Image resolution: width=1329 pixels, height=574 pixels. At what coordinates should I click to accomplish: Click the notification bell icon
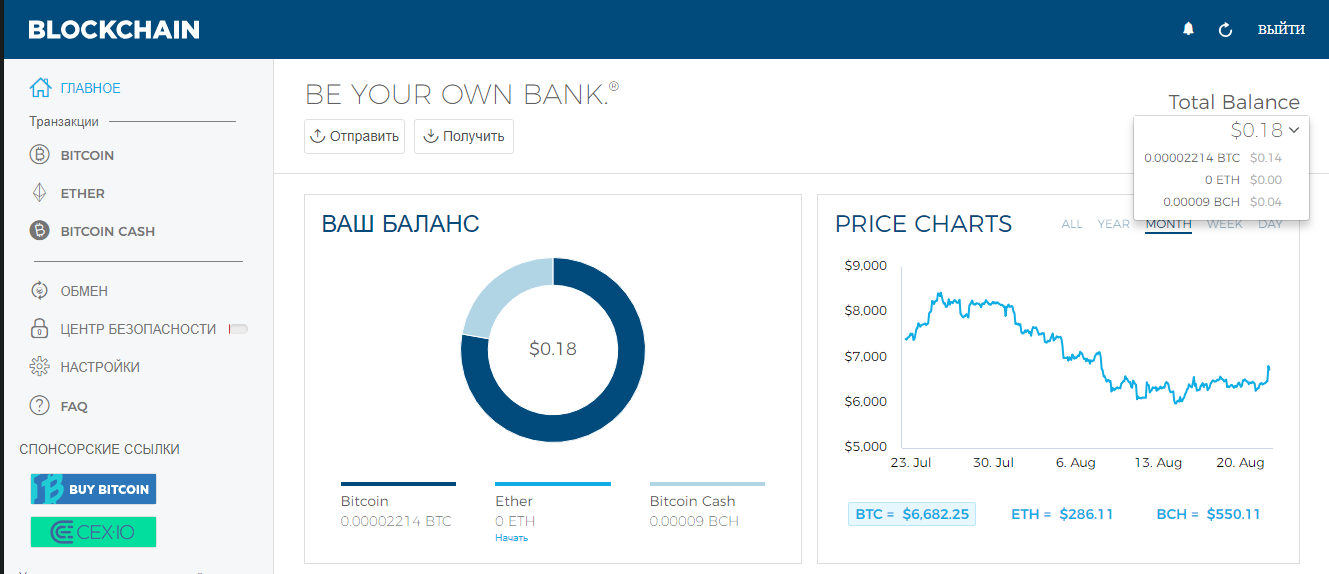1188,29
